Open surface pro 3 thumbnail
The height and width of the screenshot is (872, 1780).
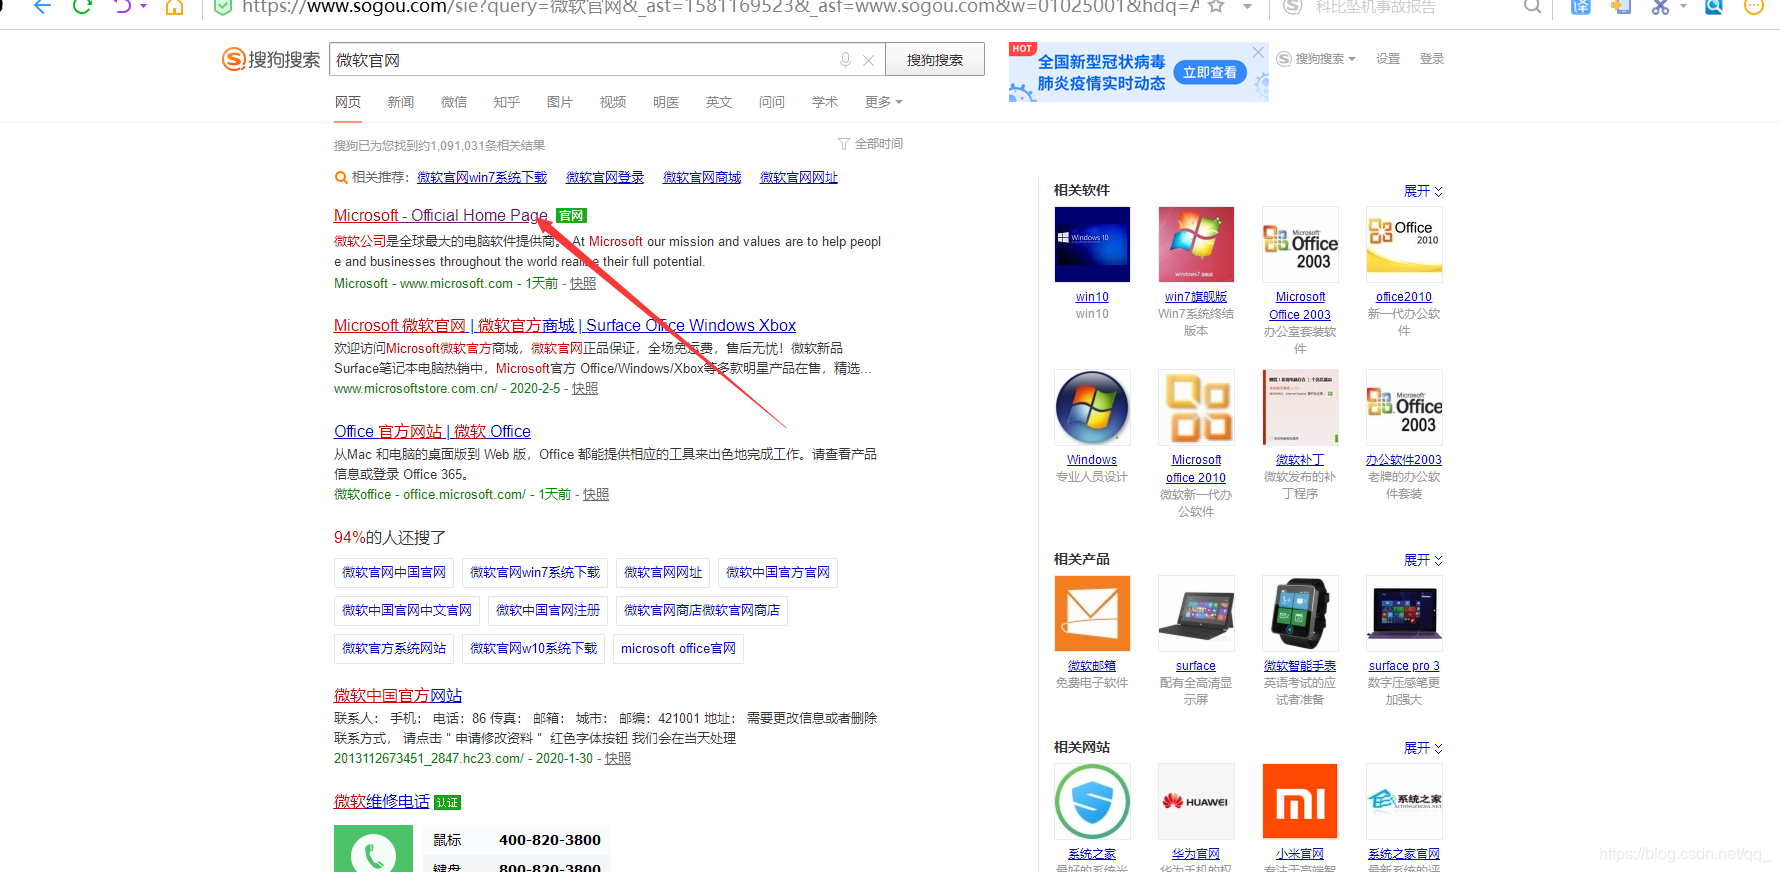(x=1404, y=613)
